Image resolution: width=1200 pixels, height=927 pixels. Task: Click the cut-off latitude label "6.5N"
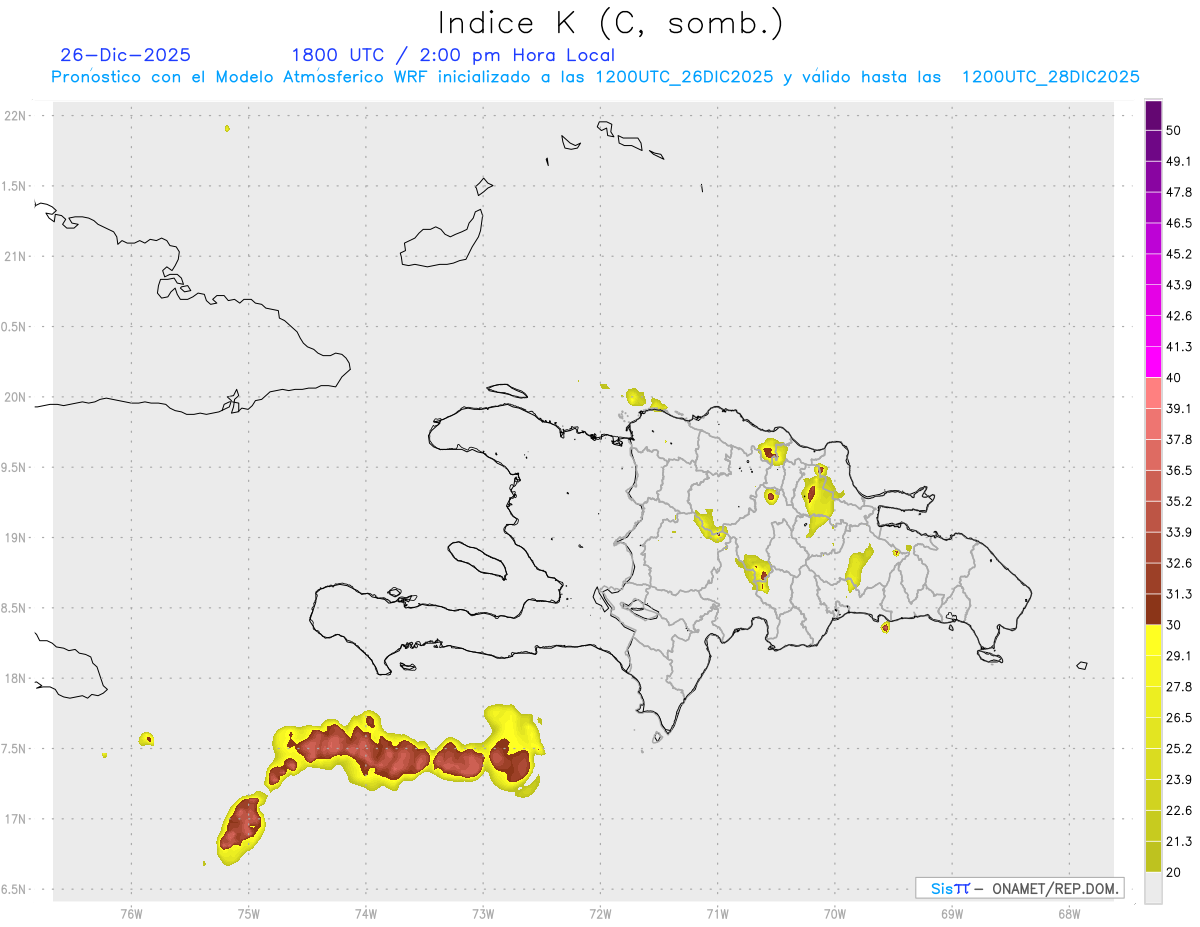(14, 889)
